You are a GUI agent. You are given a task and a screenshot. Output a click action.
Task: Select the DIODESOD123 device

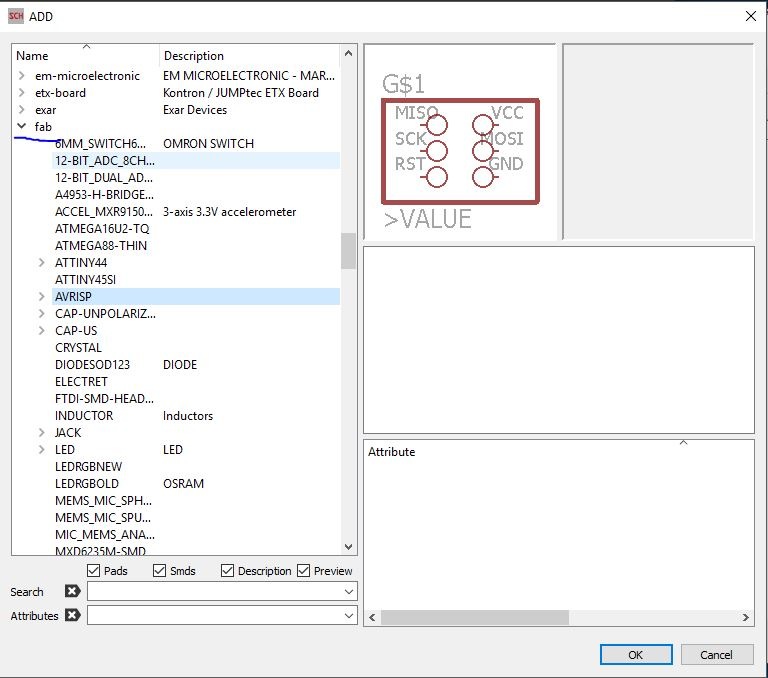pyautogui.click(x=93, y=364)
